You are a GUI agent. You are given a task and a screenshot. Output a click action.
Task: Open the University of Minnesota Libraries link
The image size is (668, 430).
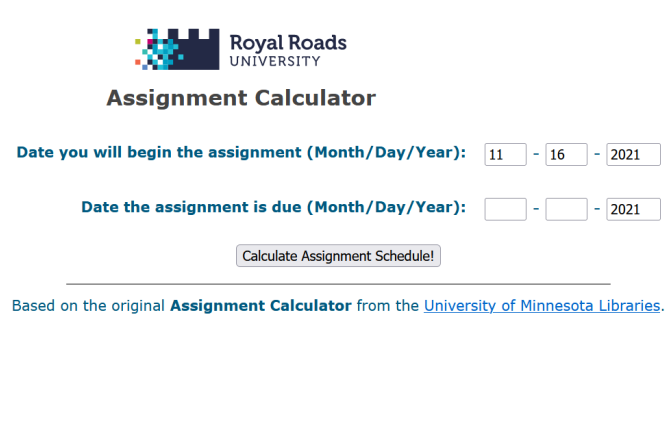[x=542, y=306]
